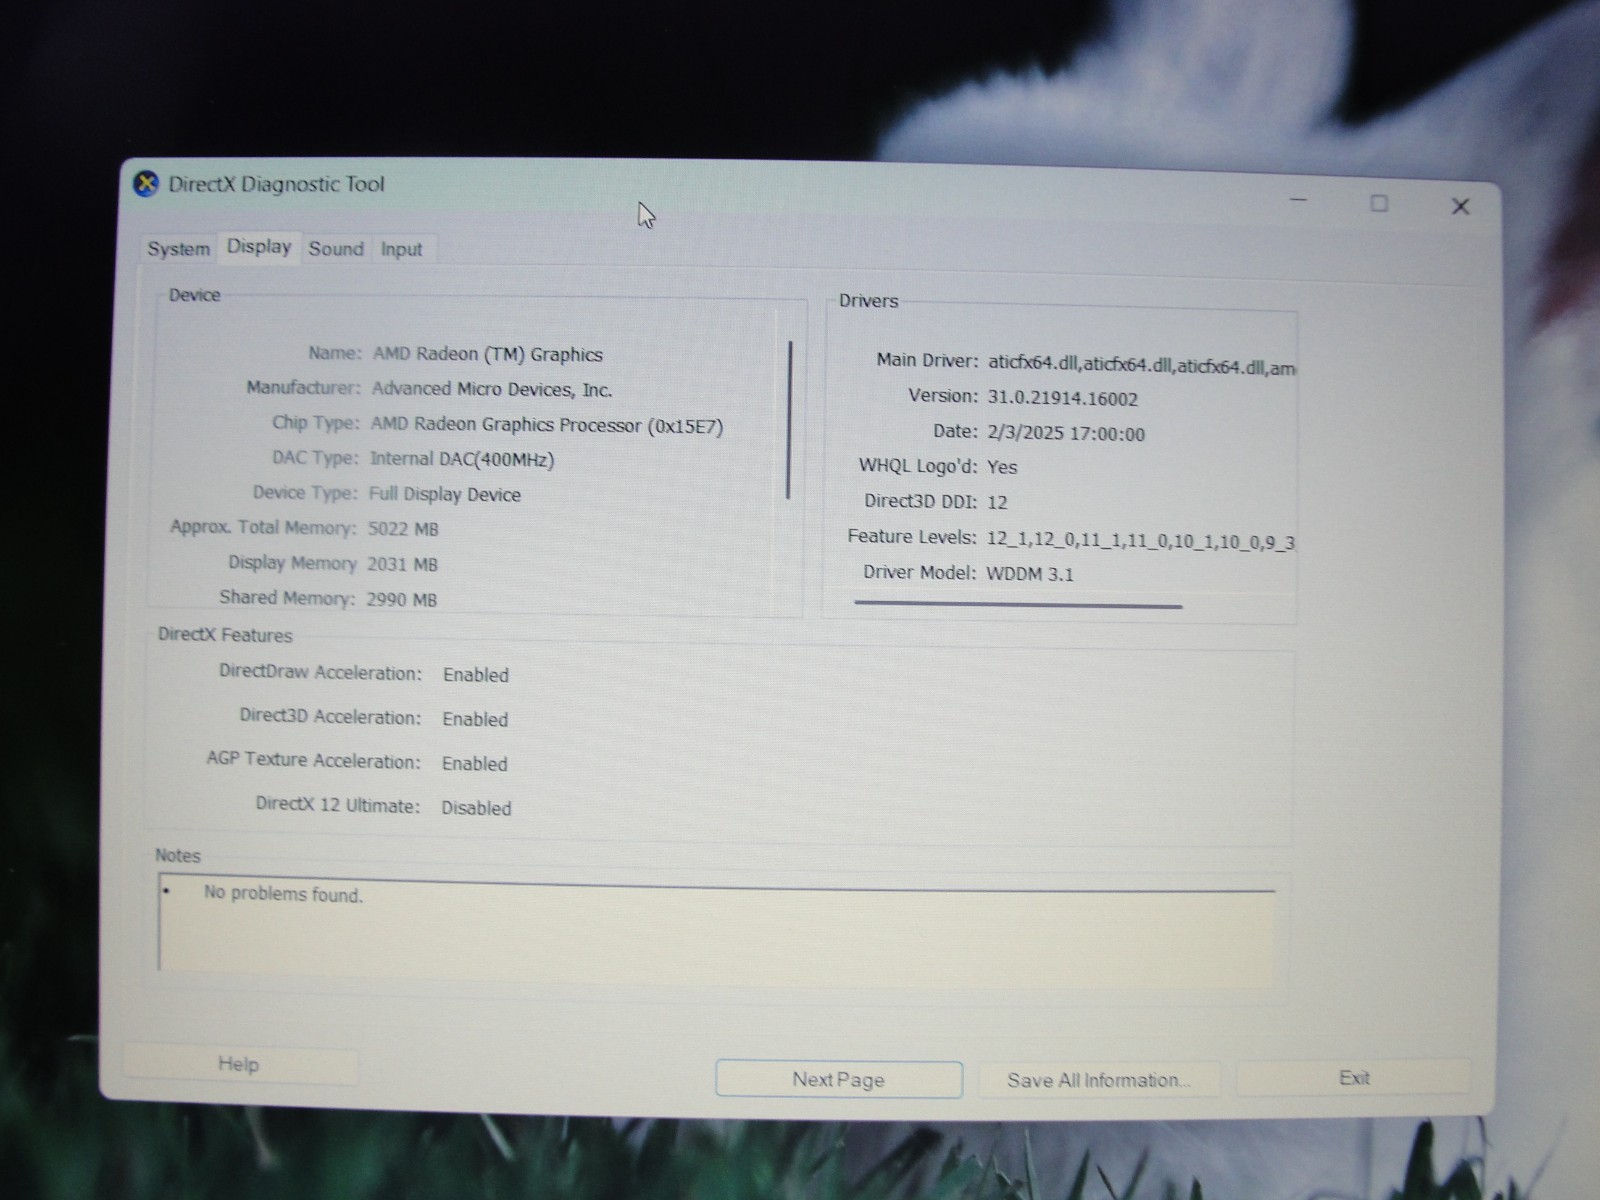Click the Next Page button
This screenshot has width=1600, height=1200.
[x=839, y=1079]
